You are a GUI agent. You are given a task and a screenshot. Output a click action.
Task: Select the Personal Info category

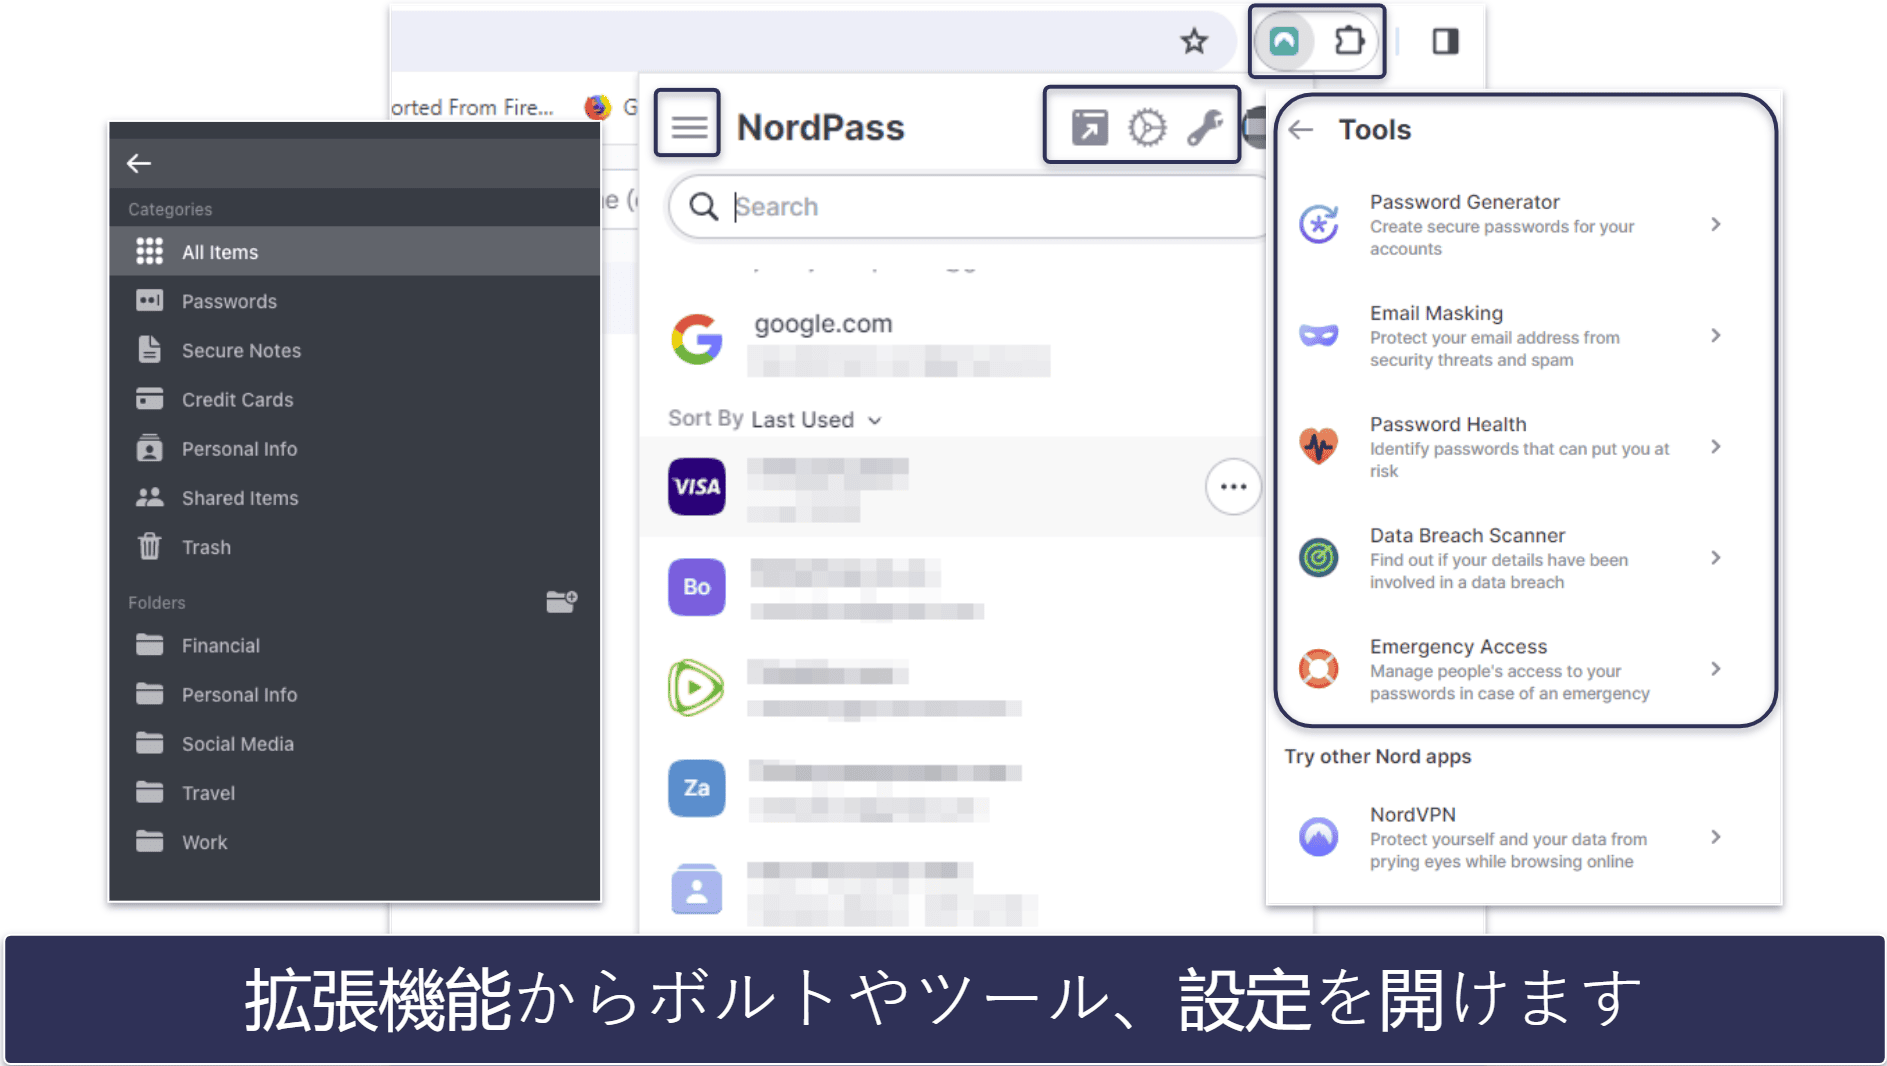point(355,449)
